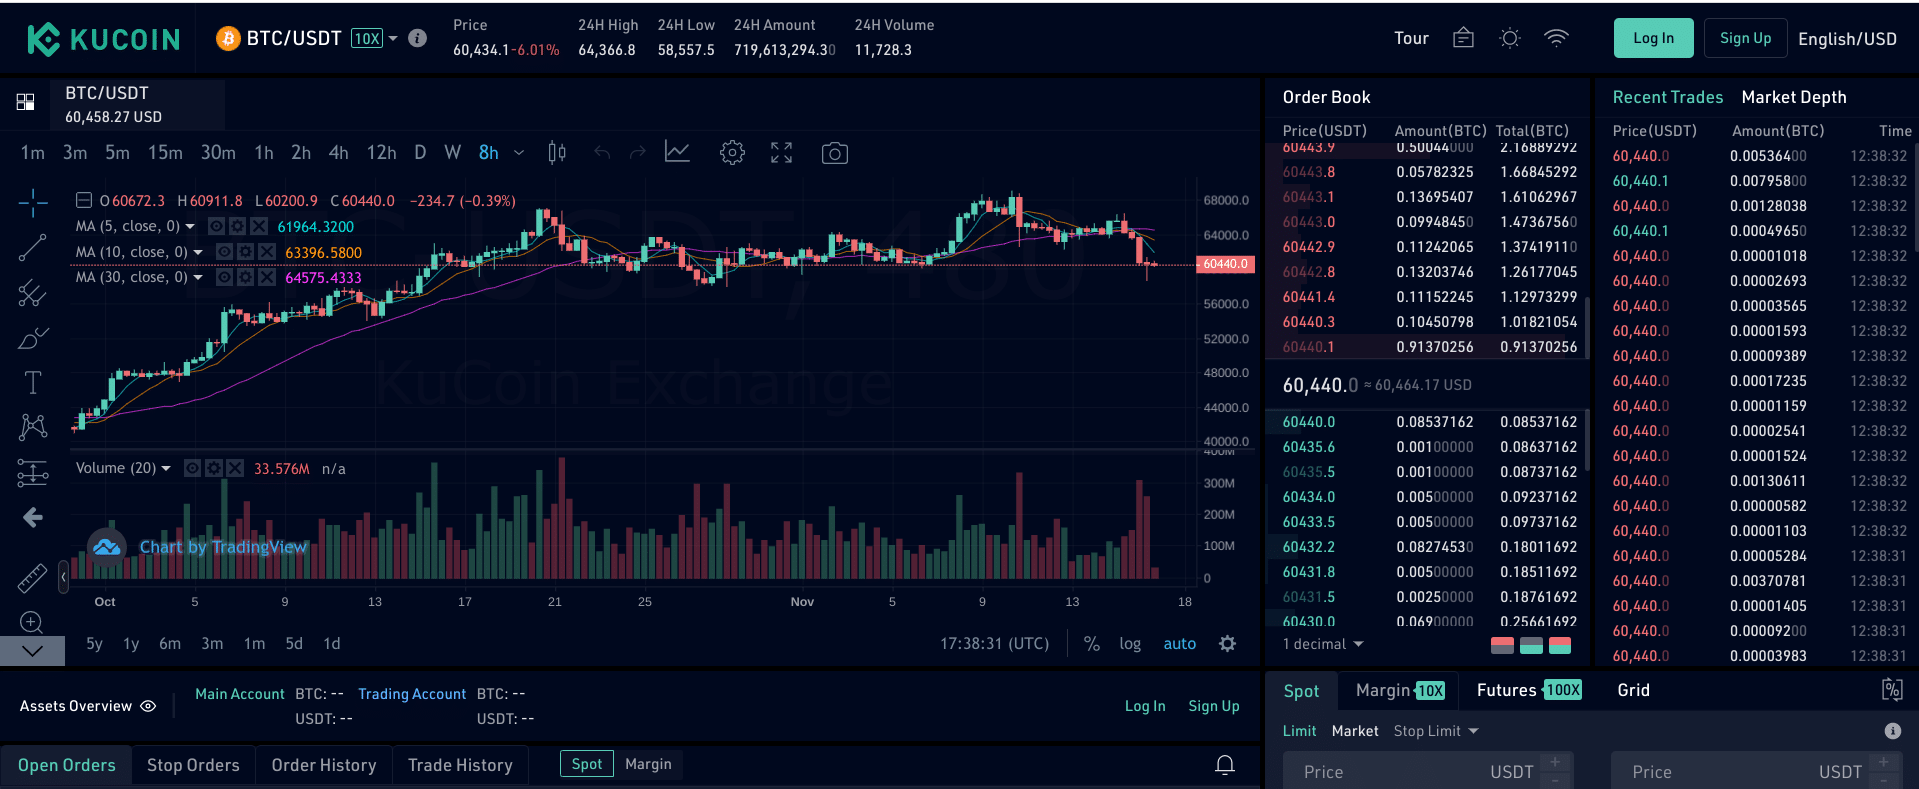The image size is (1919, 789).
Task: Open the markets grid layout icon
Action: [x=25, y=102]
